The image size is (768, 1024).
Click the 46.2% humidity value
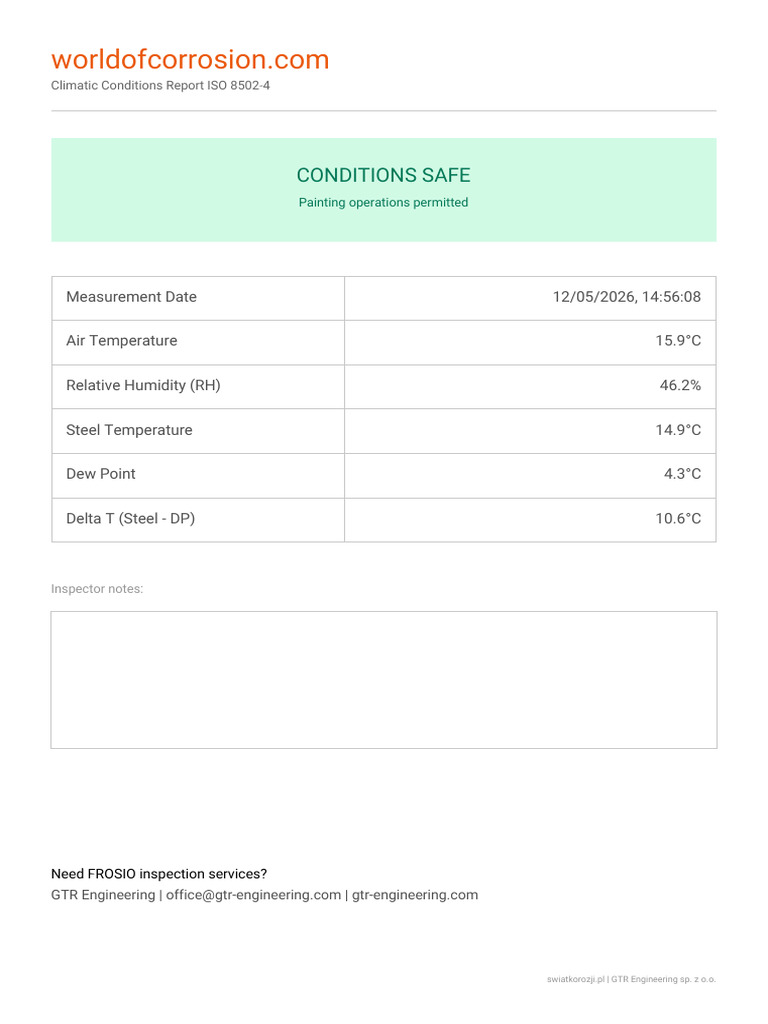680,385
